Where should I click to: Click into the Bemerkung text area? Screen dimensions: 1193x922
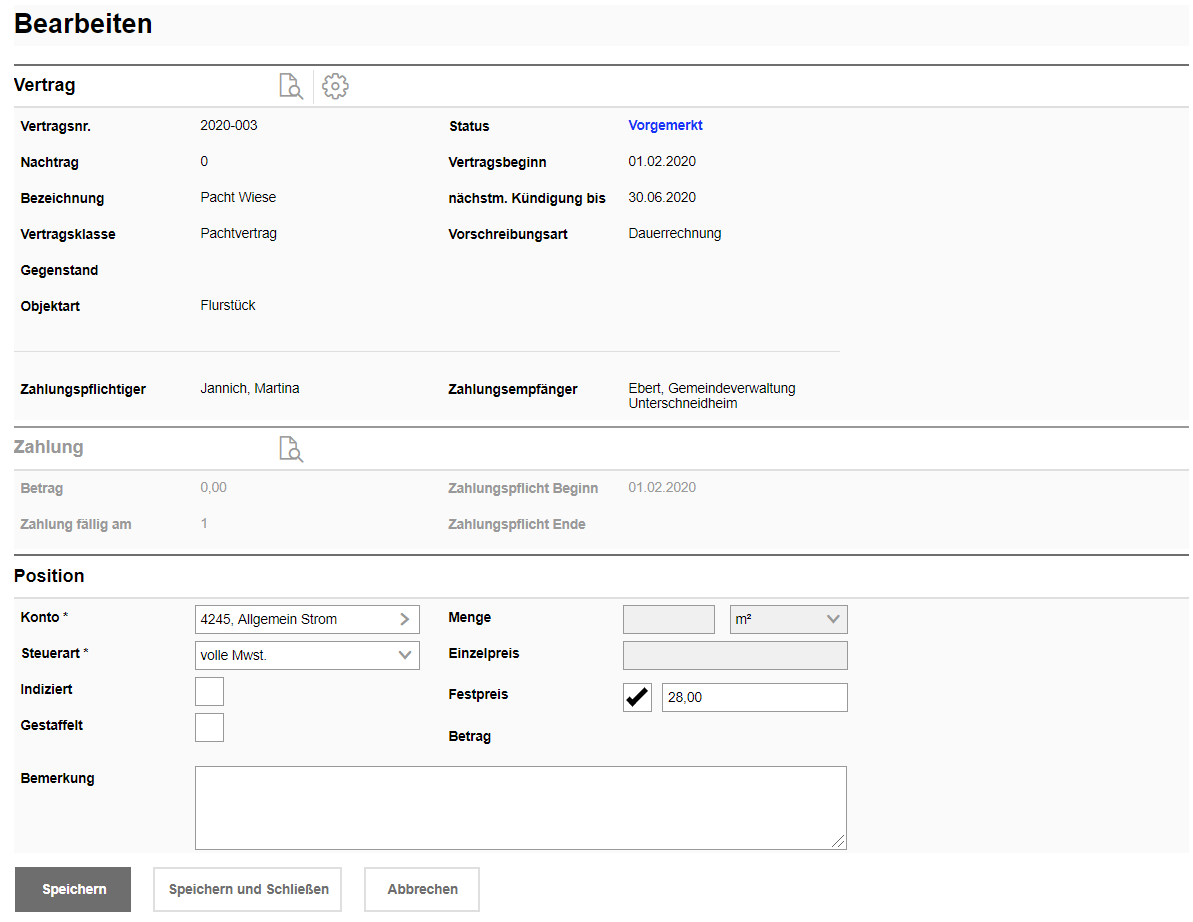coord(520,807)
